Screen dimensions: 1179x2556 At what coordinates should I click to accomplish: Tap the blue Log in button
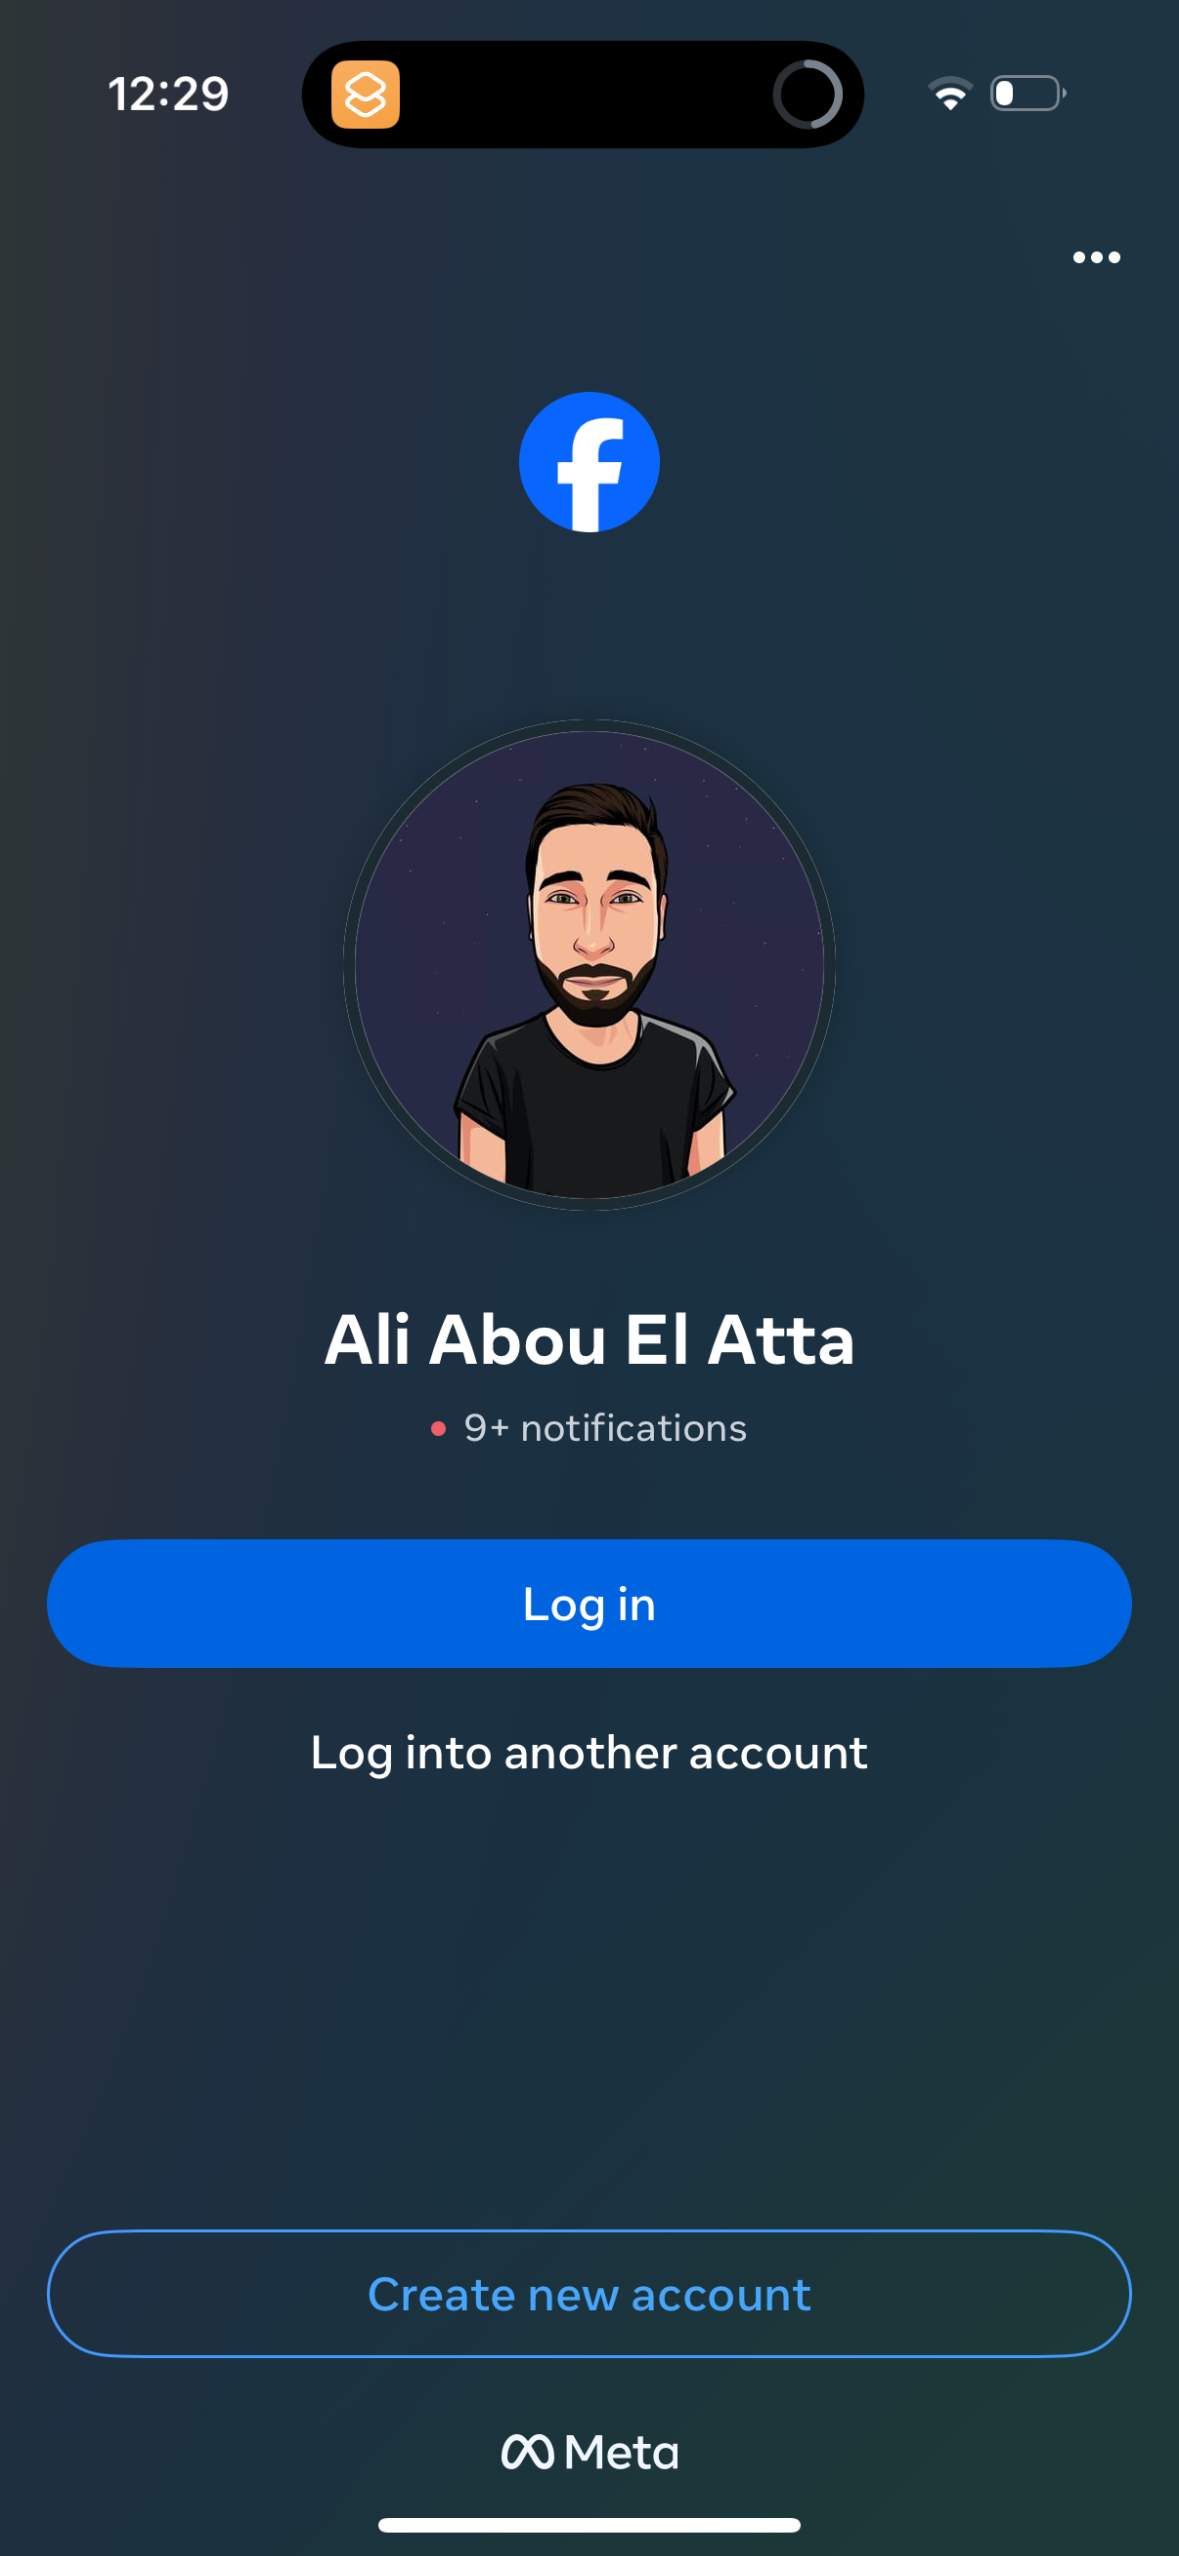tap(589, 1604)
